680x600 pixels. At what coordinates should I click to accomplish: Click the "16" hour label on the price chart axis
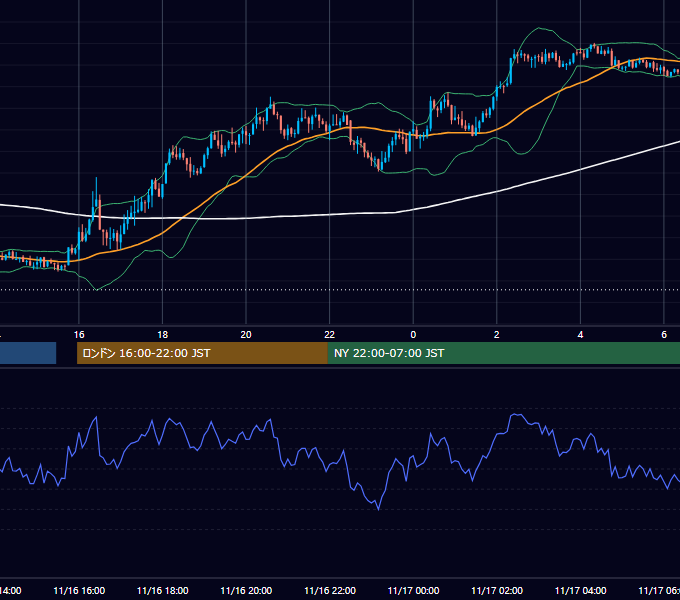pos(79,335)
